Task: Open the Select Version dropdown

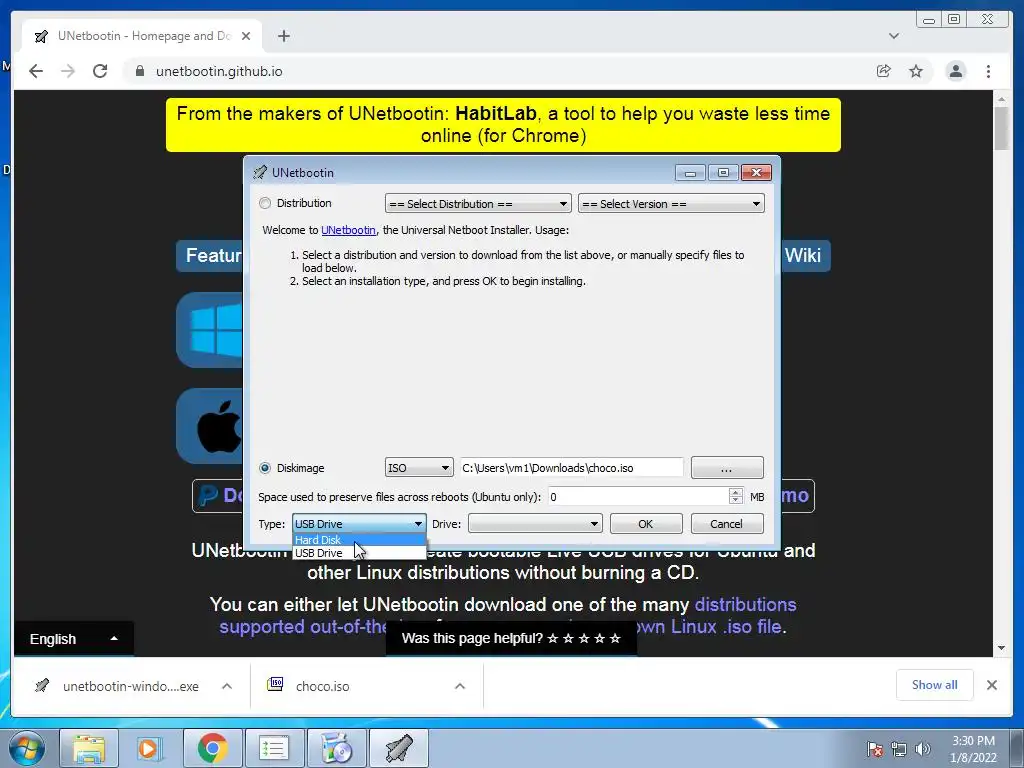Action: (671, 204)
